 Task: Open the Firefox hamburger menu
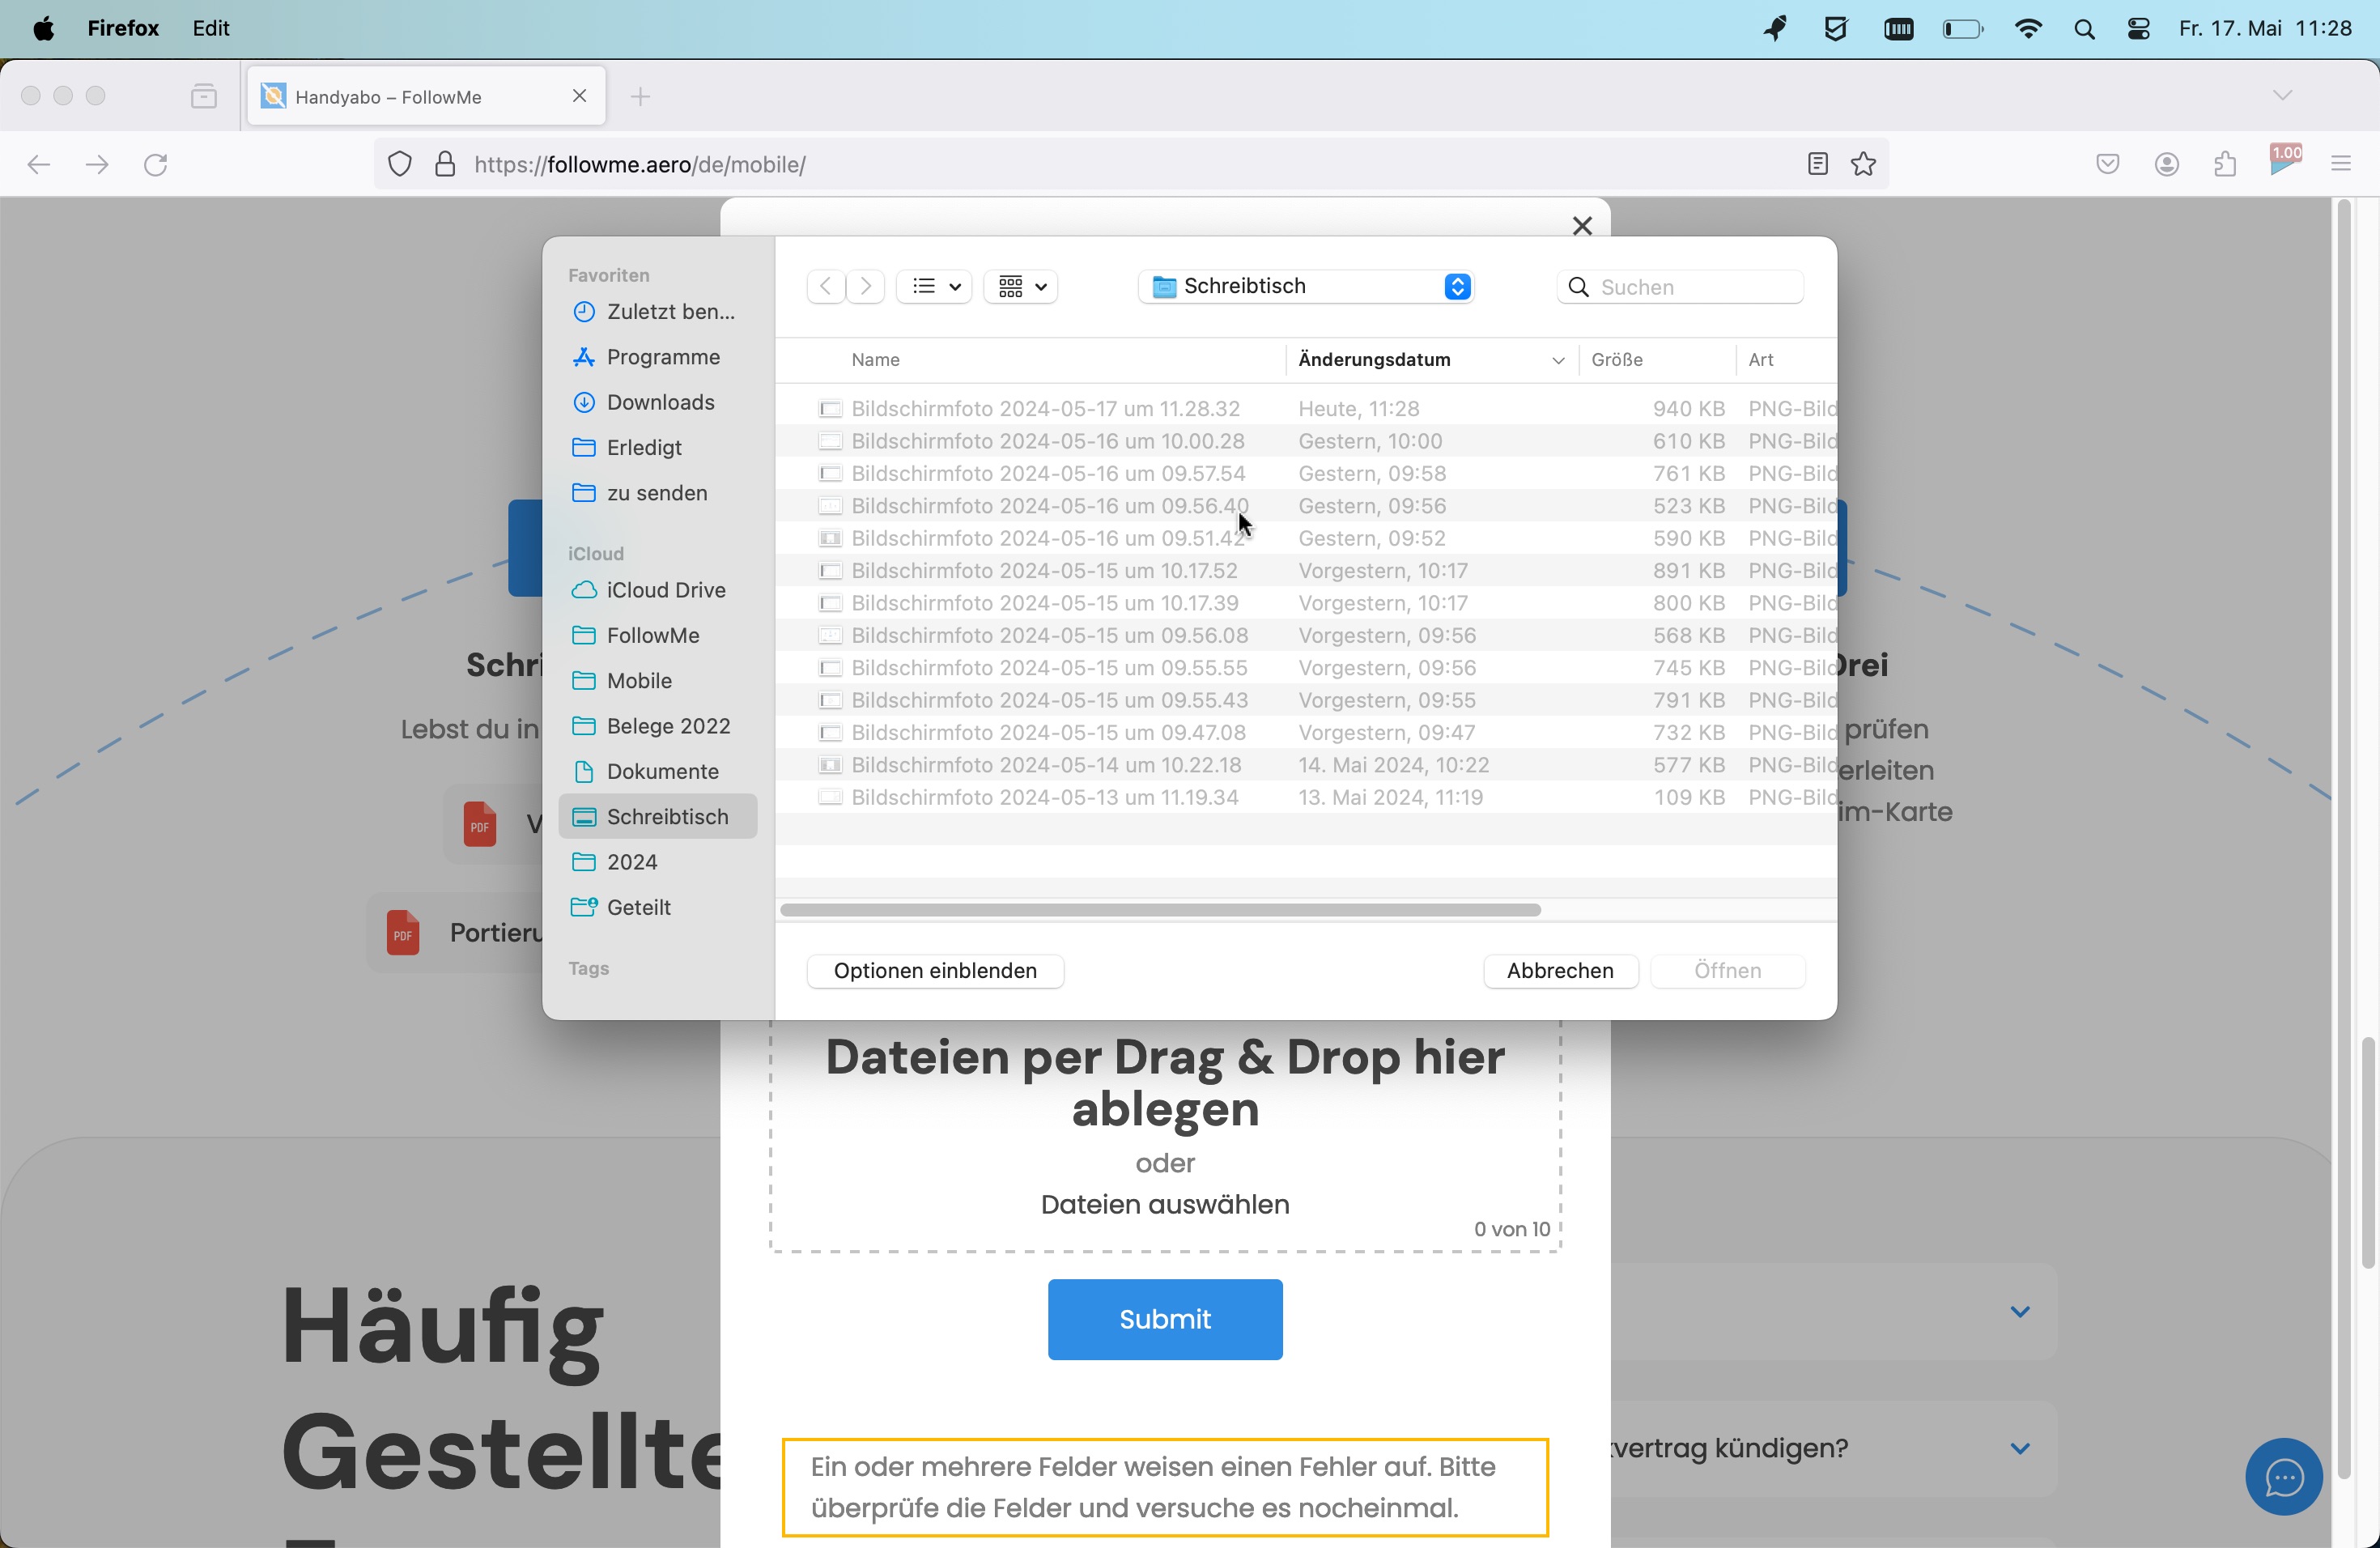click(2340, 164)
